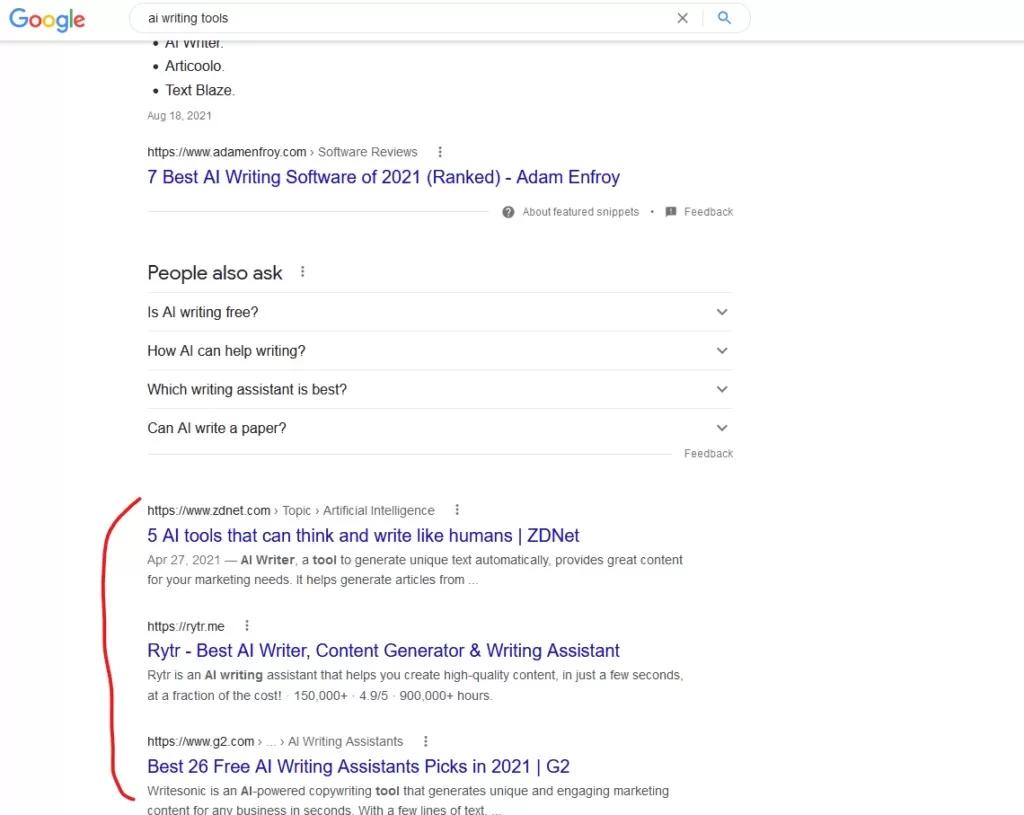Screen dimensions: 1024x815
Task: Click Feedback under People also ask
Action: (x=709, y=453)
